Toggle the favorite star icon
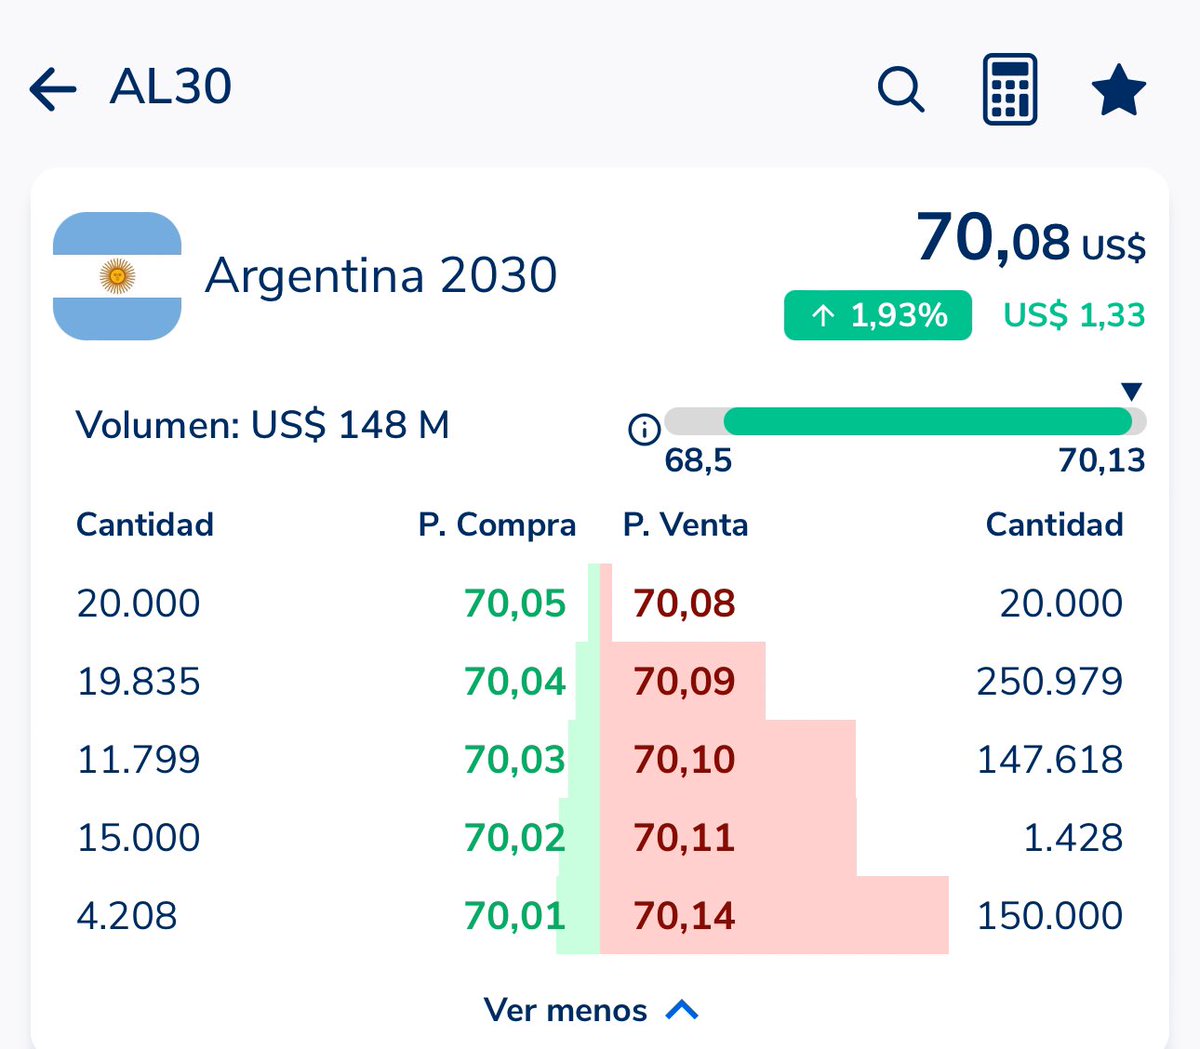 1118,90
